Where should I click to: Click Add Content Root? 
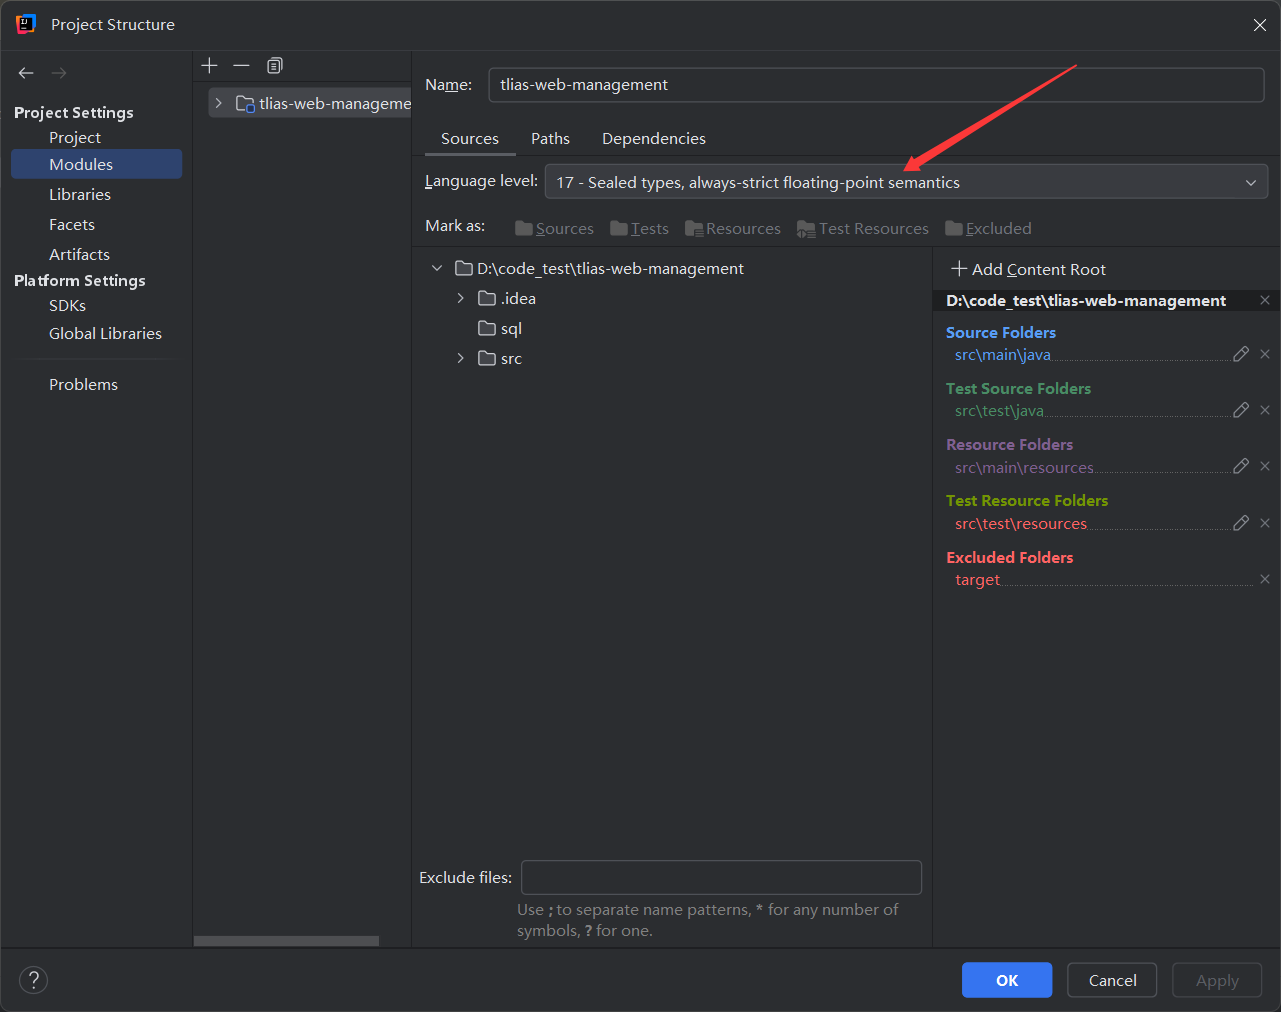tap(1028, 269)
